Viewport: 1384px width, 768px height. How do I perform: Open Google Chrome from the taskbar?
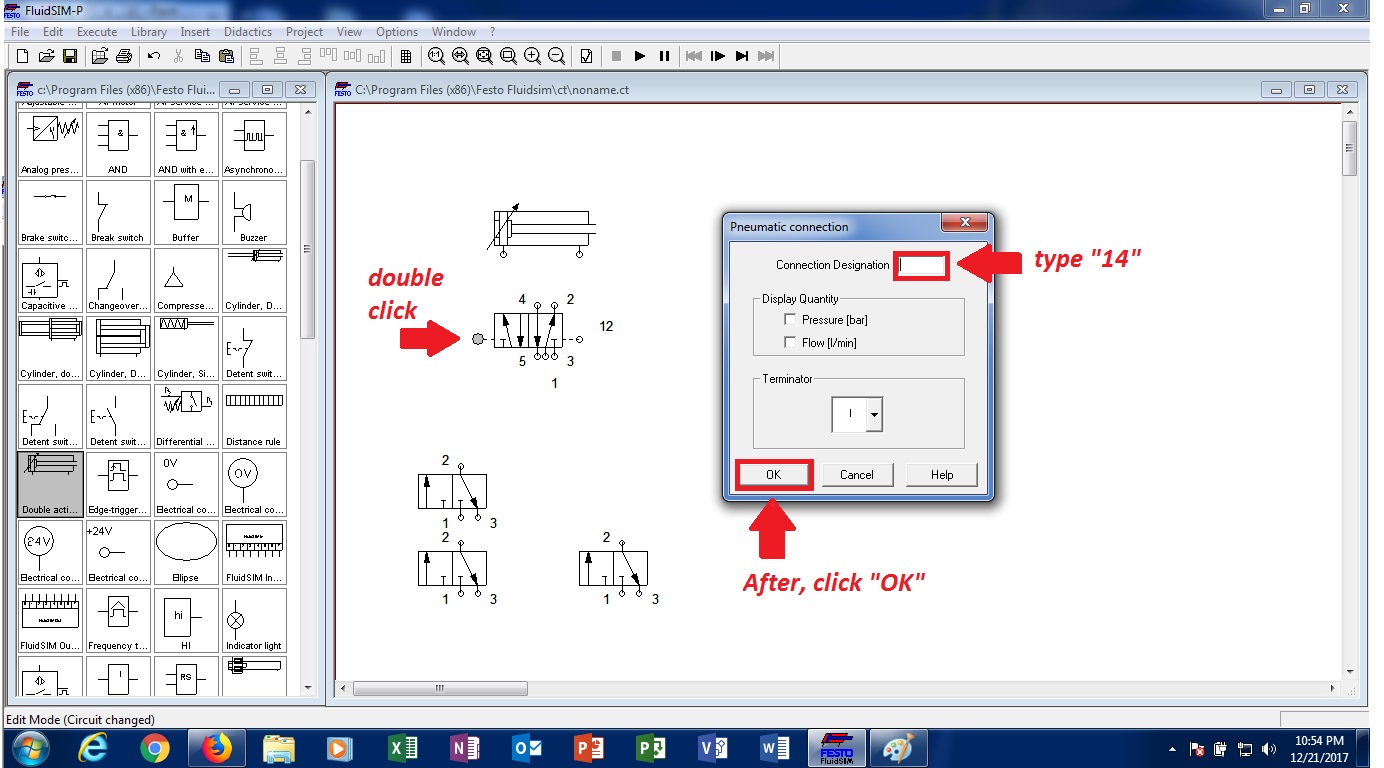(155, 748)
